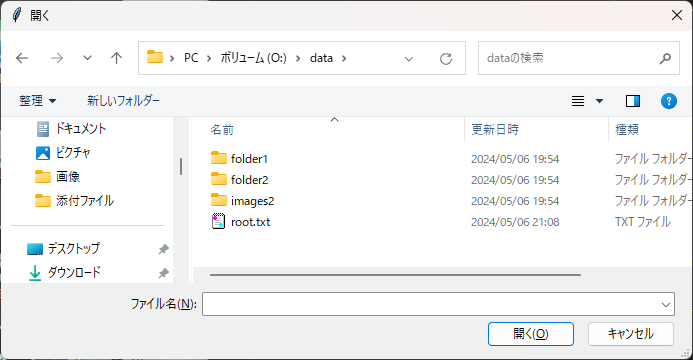Go back using the left arrow

(22, 58)
